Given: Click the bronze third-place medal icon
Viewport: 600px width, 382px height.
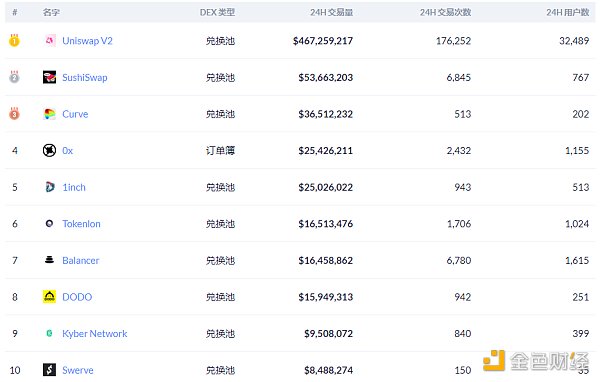Looking at the screenshot, I should coord(15,114).
